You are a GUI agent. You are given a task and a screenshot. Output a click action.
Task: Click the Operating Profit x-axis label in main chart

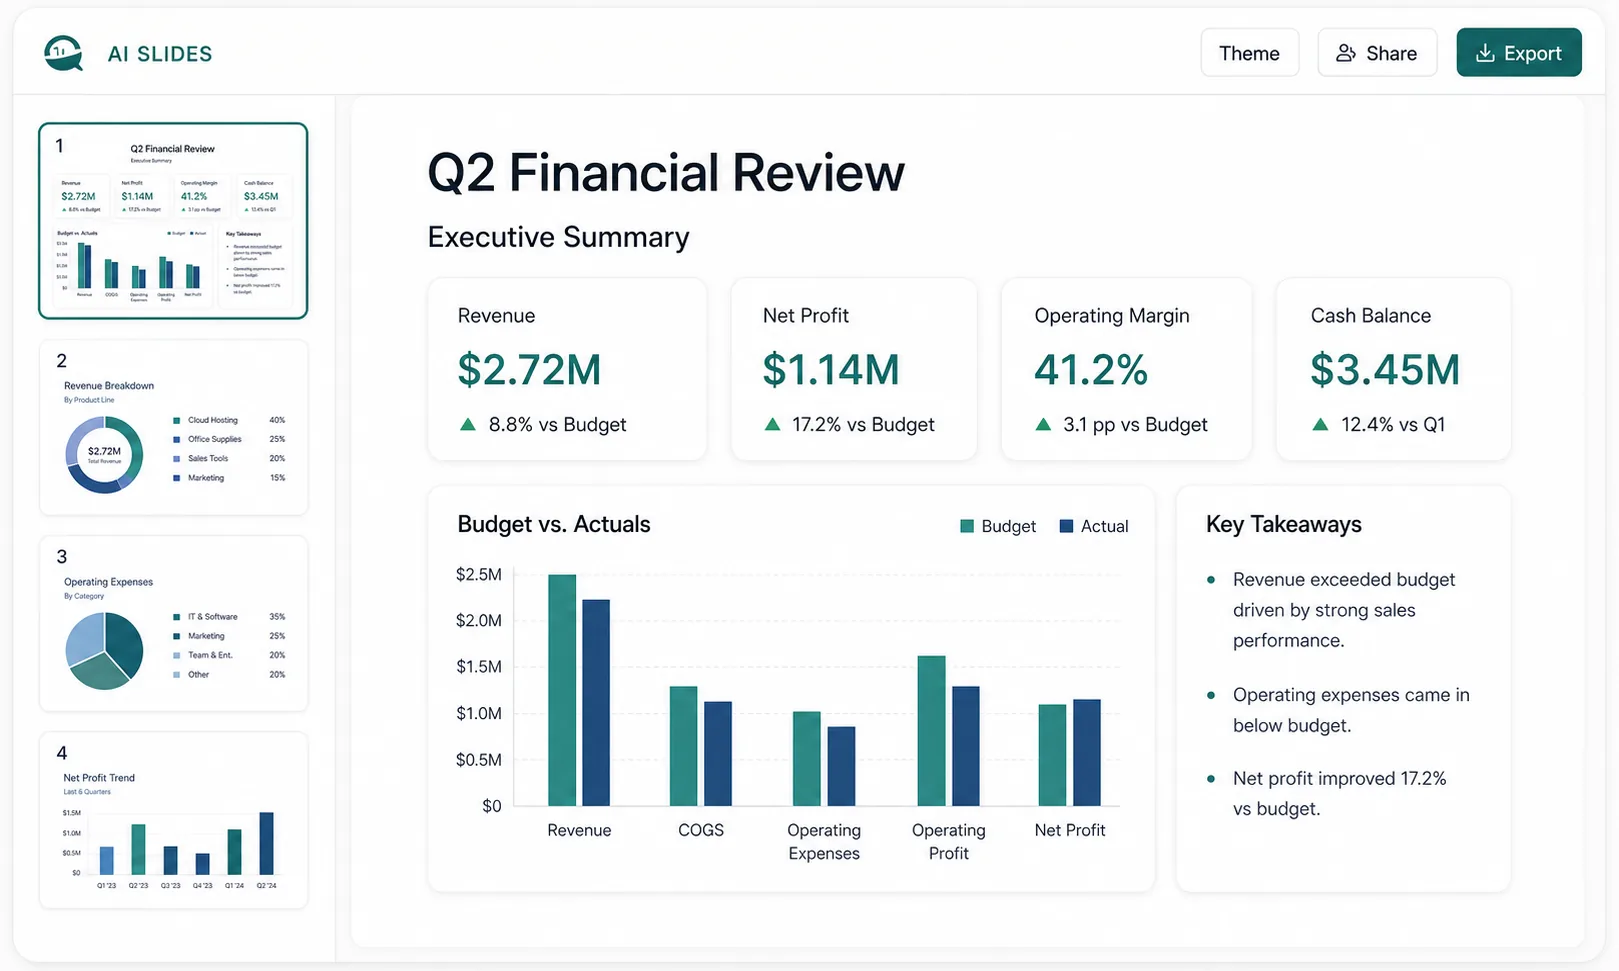coord(949,842)
